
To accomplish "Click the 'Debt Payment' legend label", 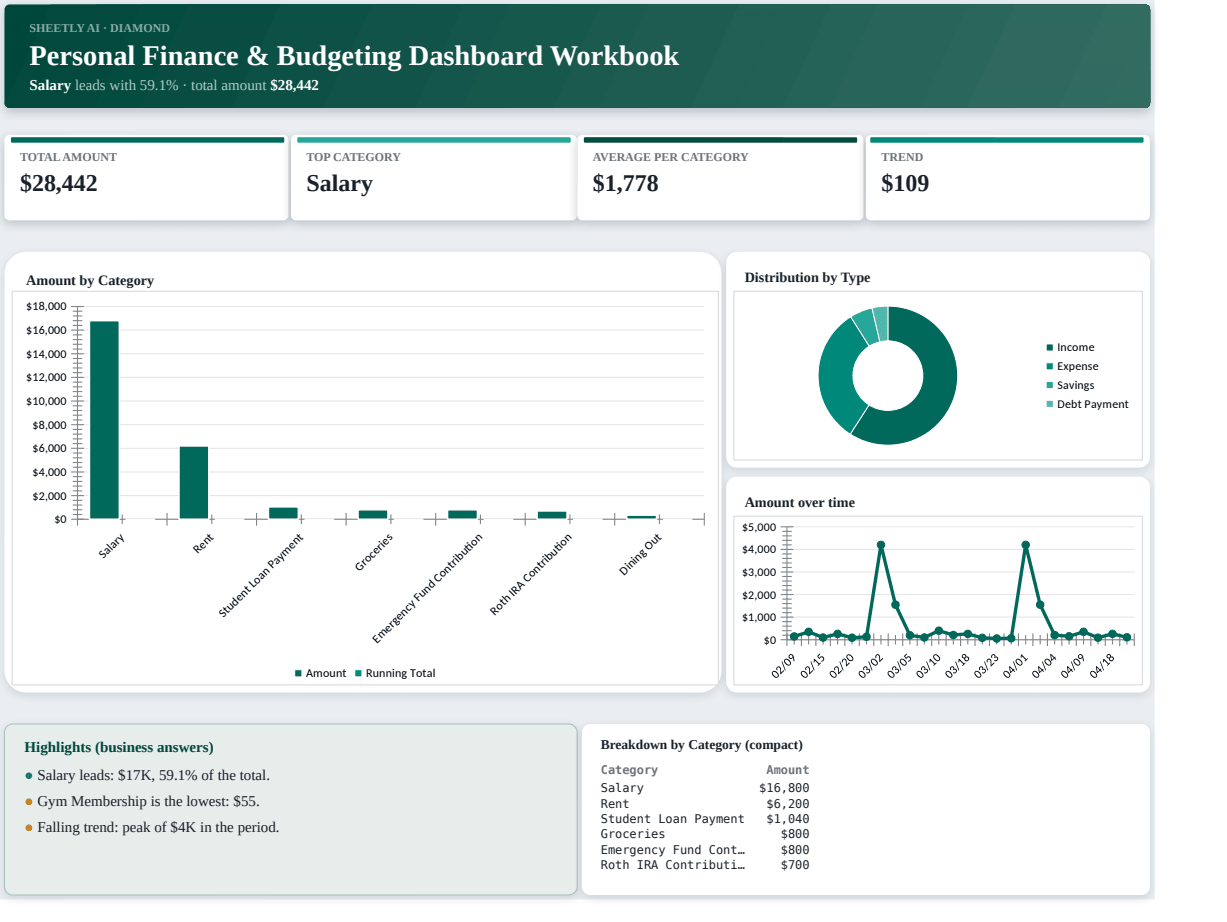I will [x=1093, y=405].
